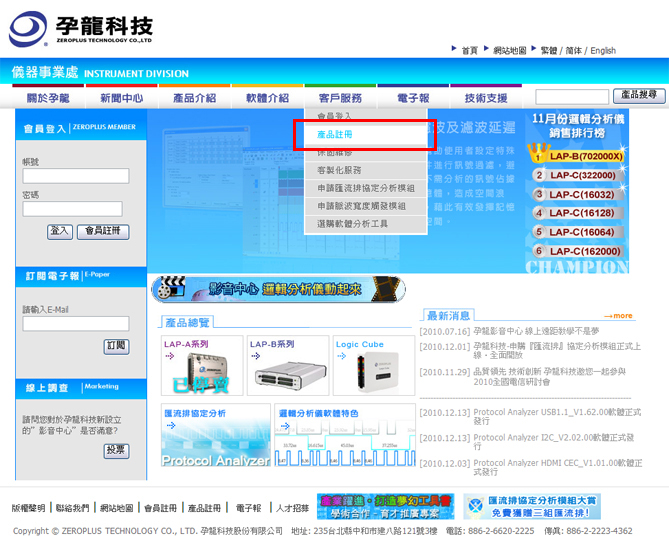Select 申請匯流排協定分析模組 menu entry
The height and width of the screenshot is (547, 669).
(366, 188)
